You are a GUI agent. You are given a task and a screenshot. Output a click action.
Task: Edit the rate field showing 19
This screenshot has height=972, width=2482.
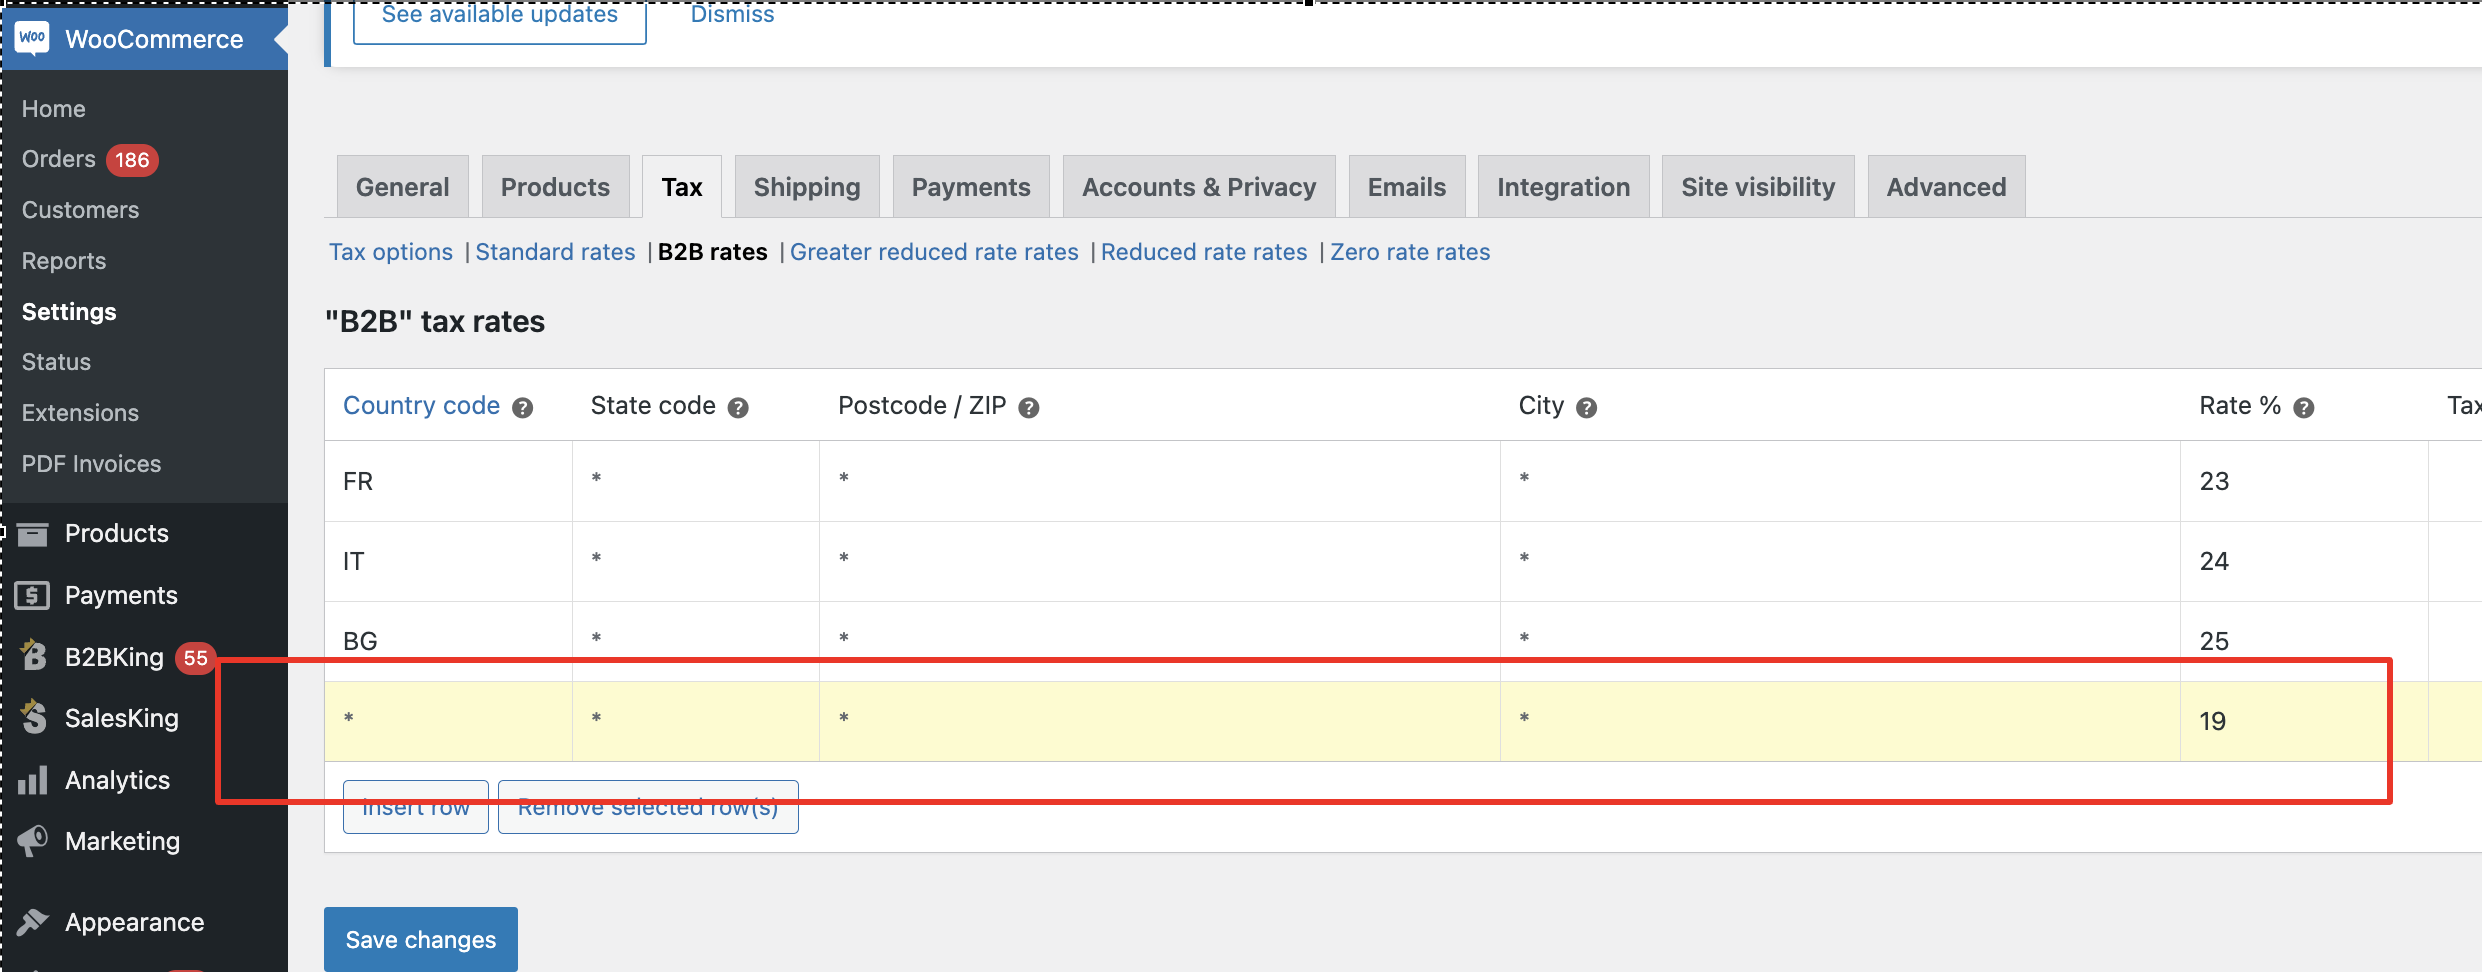coord(2303,721)
